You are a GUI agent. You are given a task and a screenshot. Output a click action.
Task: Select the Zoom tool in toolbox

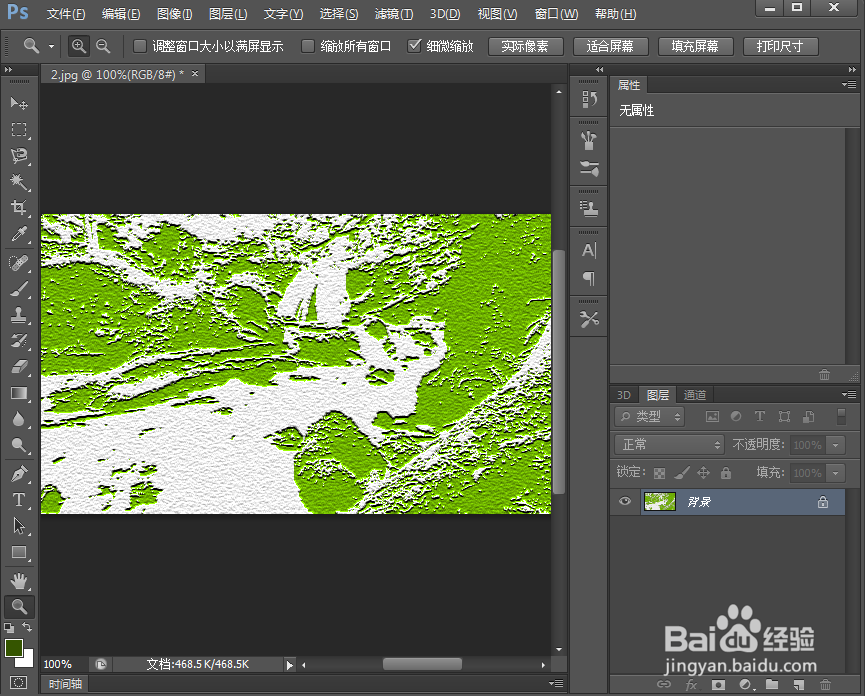pyautogui.click(x=19, y=607)
